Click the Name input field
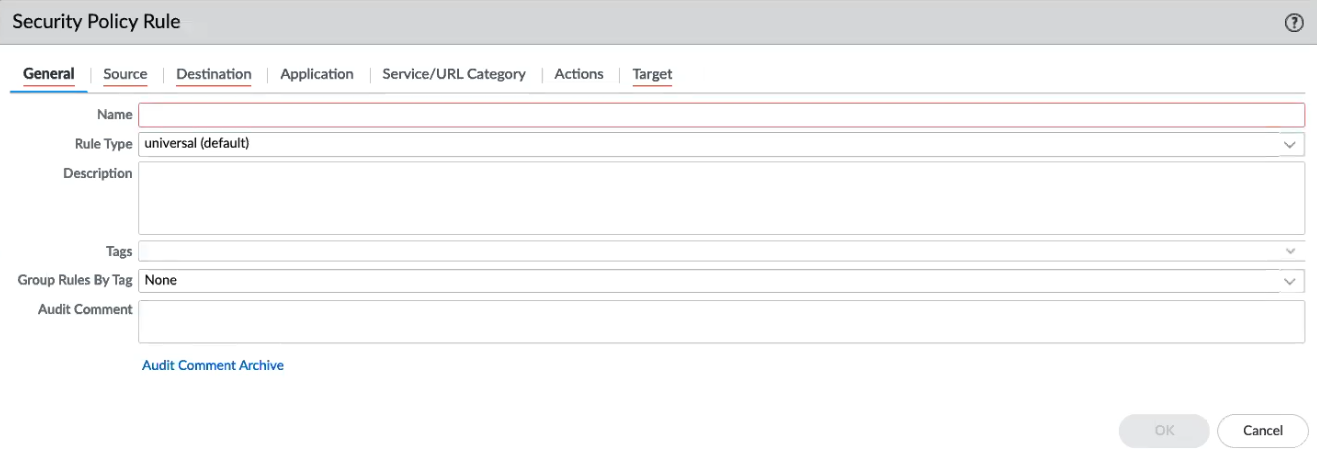 720,115
